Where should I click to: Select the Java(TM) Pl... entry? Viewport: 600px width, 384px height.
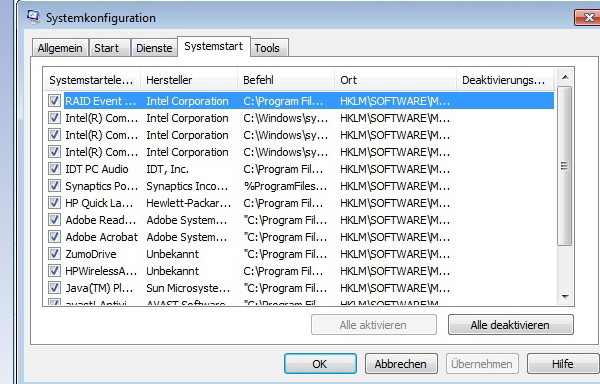coord(99,288)
